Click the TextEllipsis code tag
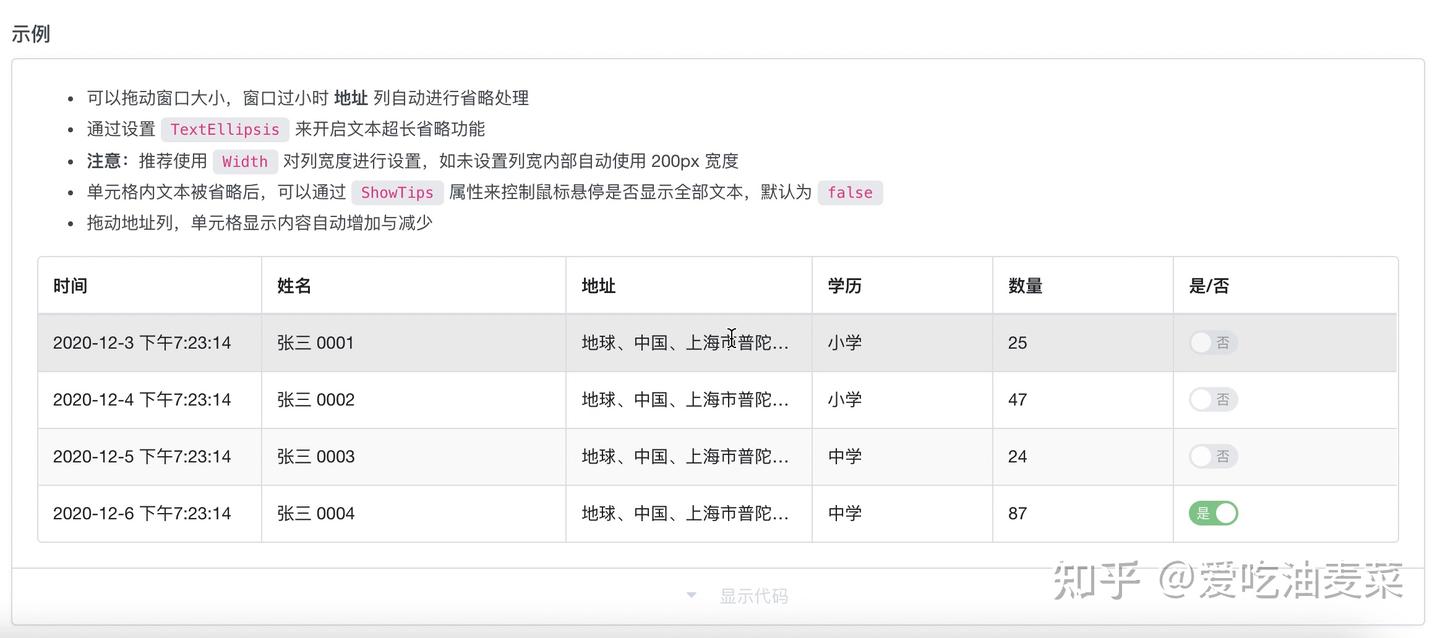Image resolution: width=1440 pixels, height=638 pixels. coord(225,130)
